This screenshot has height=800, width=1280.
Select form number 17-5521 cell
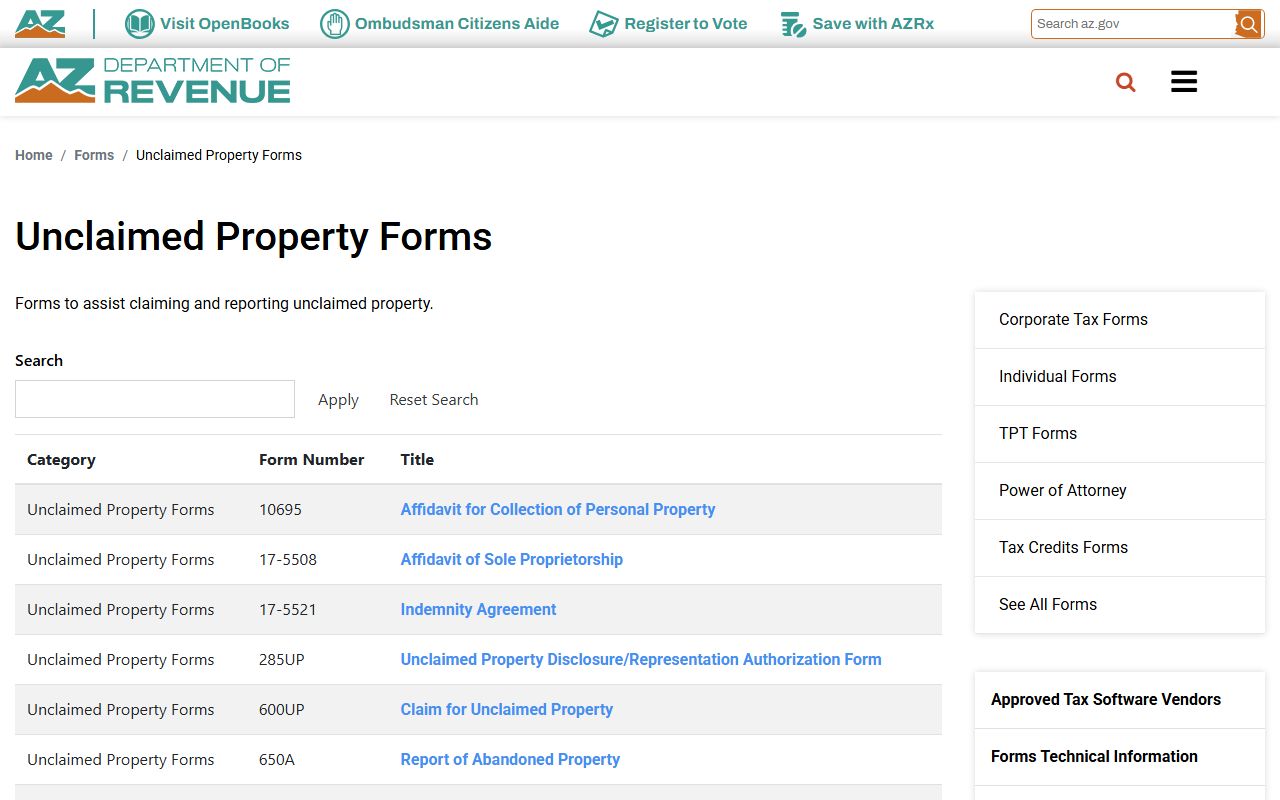point(288,609)
